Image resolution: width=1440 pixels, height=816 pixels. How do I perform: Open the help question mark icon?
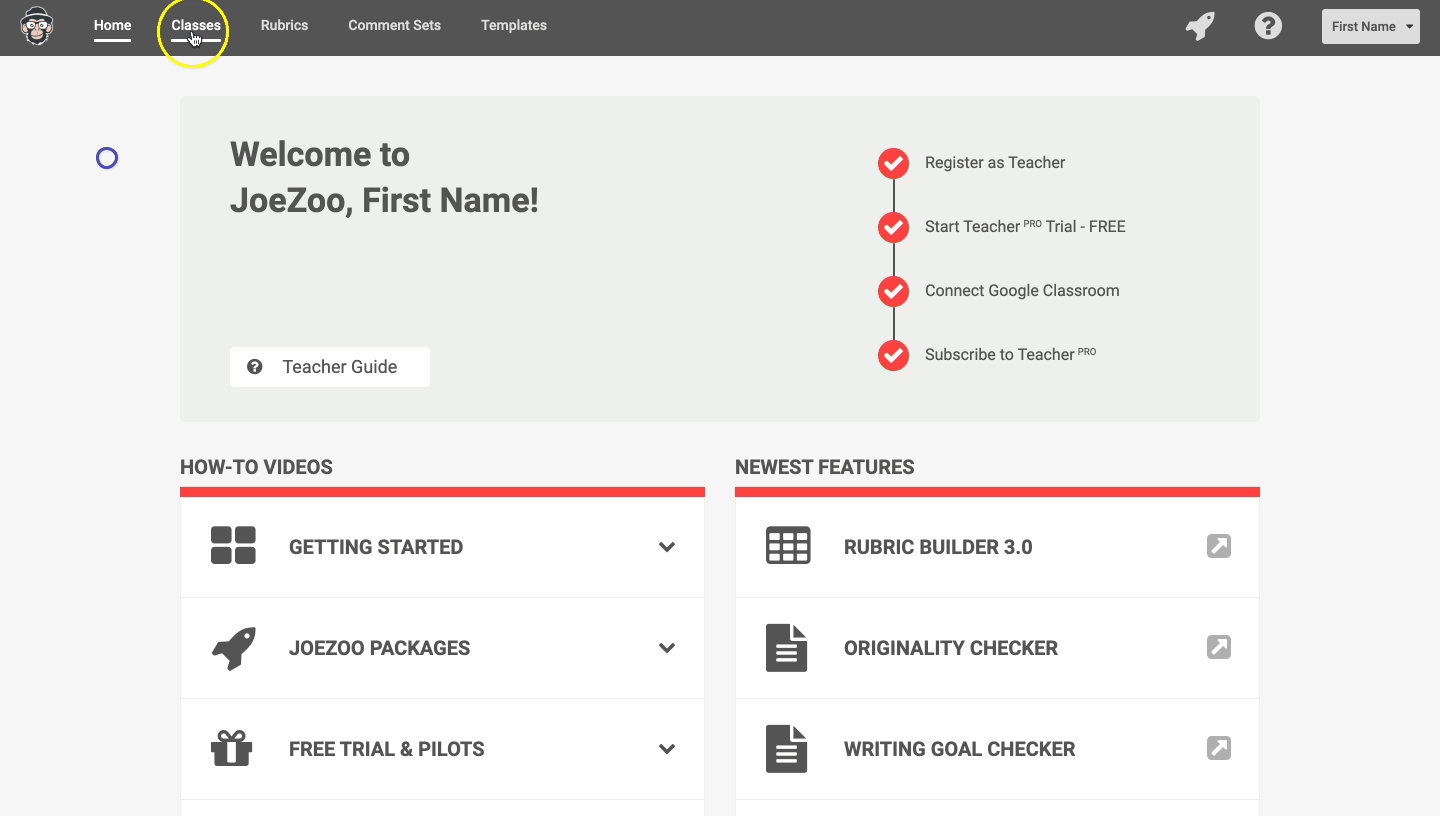pyautogui.click(x=1268, y=26)
